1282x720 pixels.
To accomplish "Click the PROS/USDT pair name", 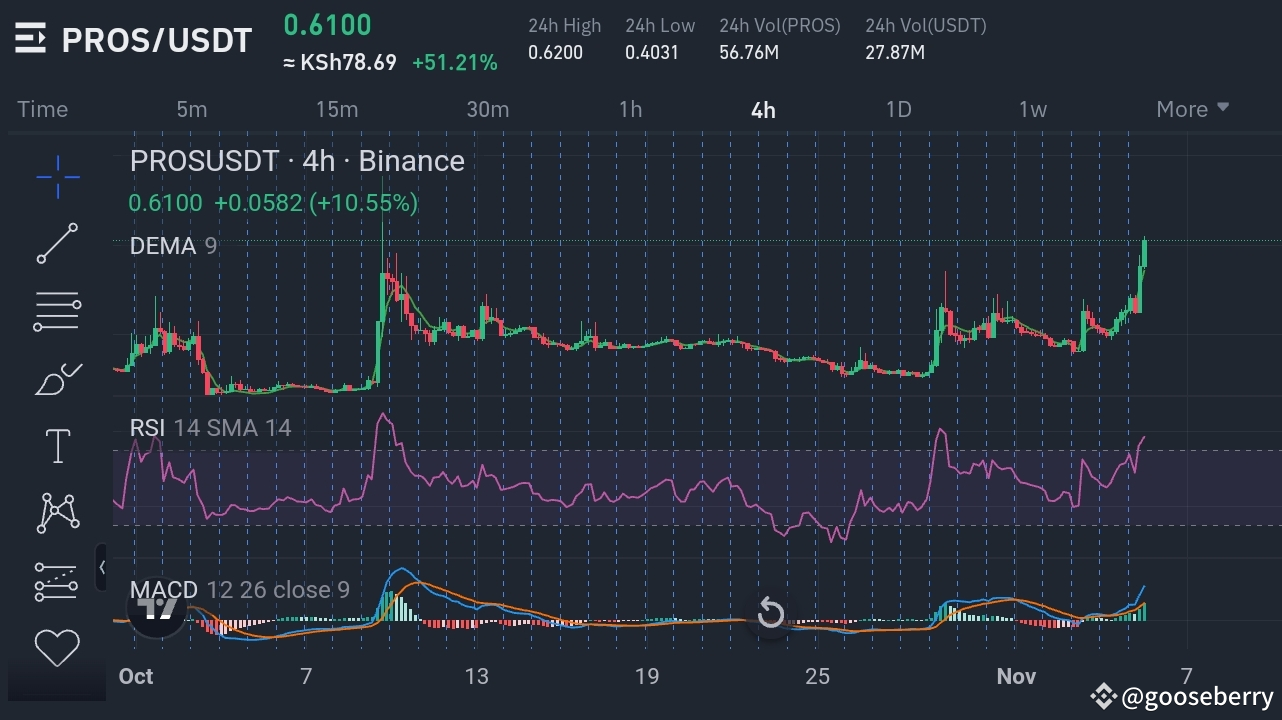I will [155, 40].
